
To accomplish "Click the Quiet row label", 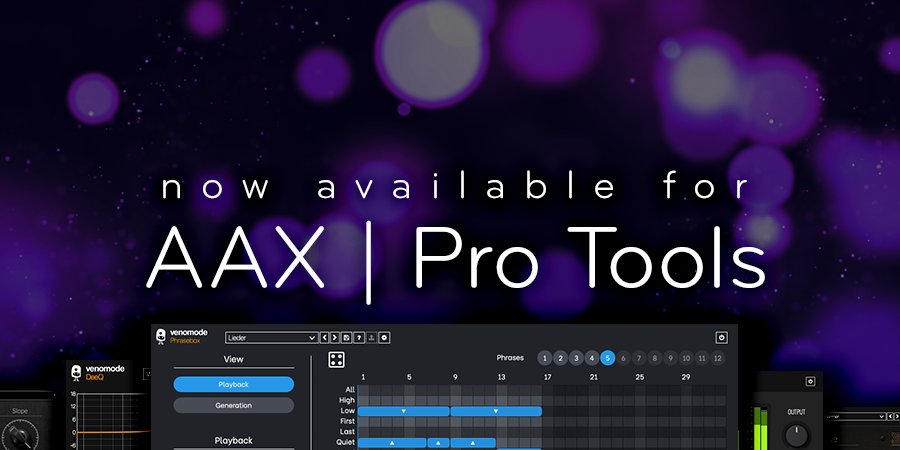I will (347, 442).
